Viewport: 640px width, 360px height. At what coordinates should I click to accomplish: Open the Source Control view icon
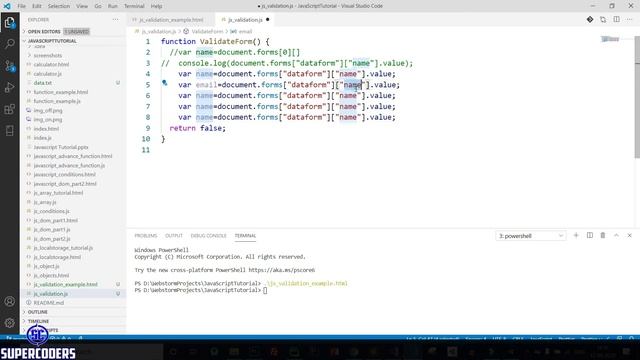click(x=9, y=66)
